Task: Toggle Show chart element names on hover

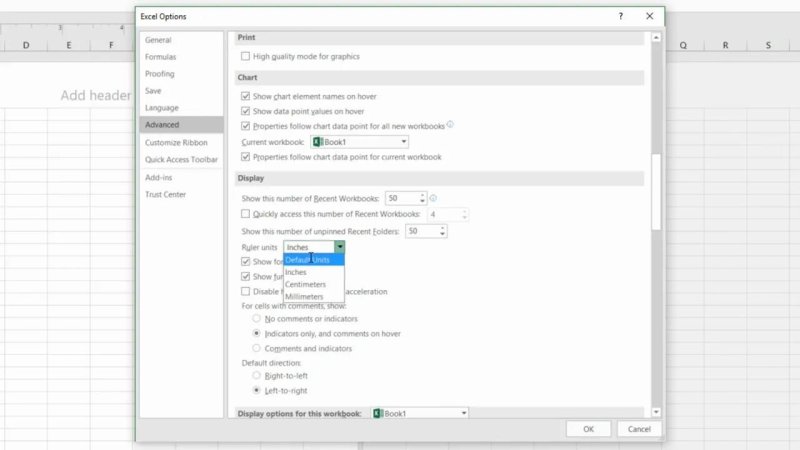Action: [245, 96]
